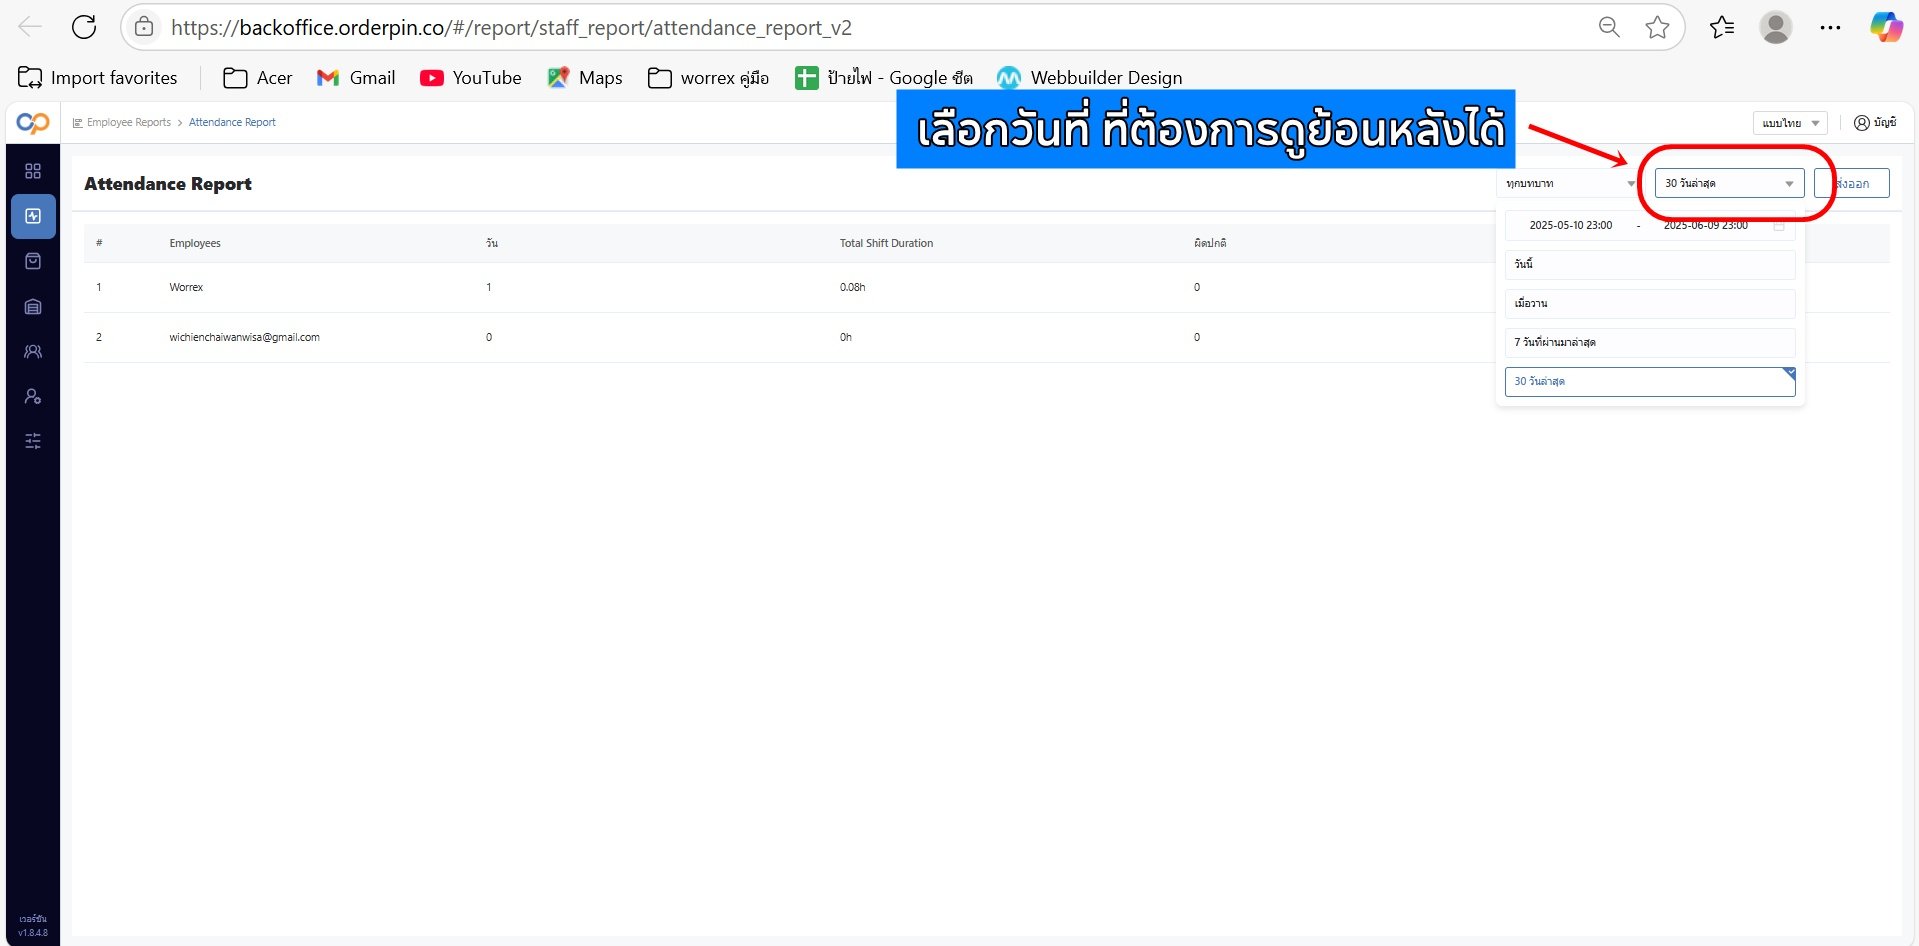Click Import favorites
The width and height of the screenshot is (1919, 946).
(x=98, y=78)
